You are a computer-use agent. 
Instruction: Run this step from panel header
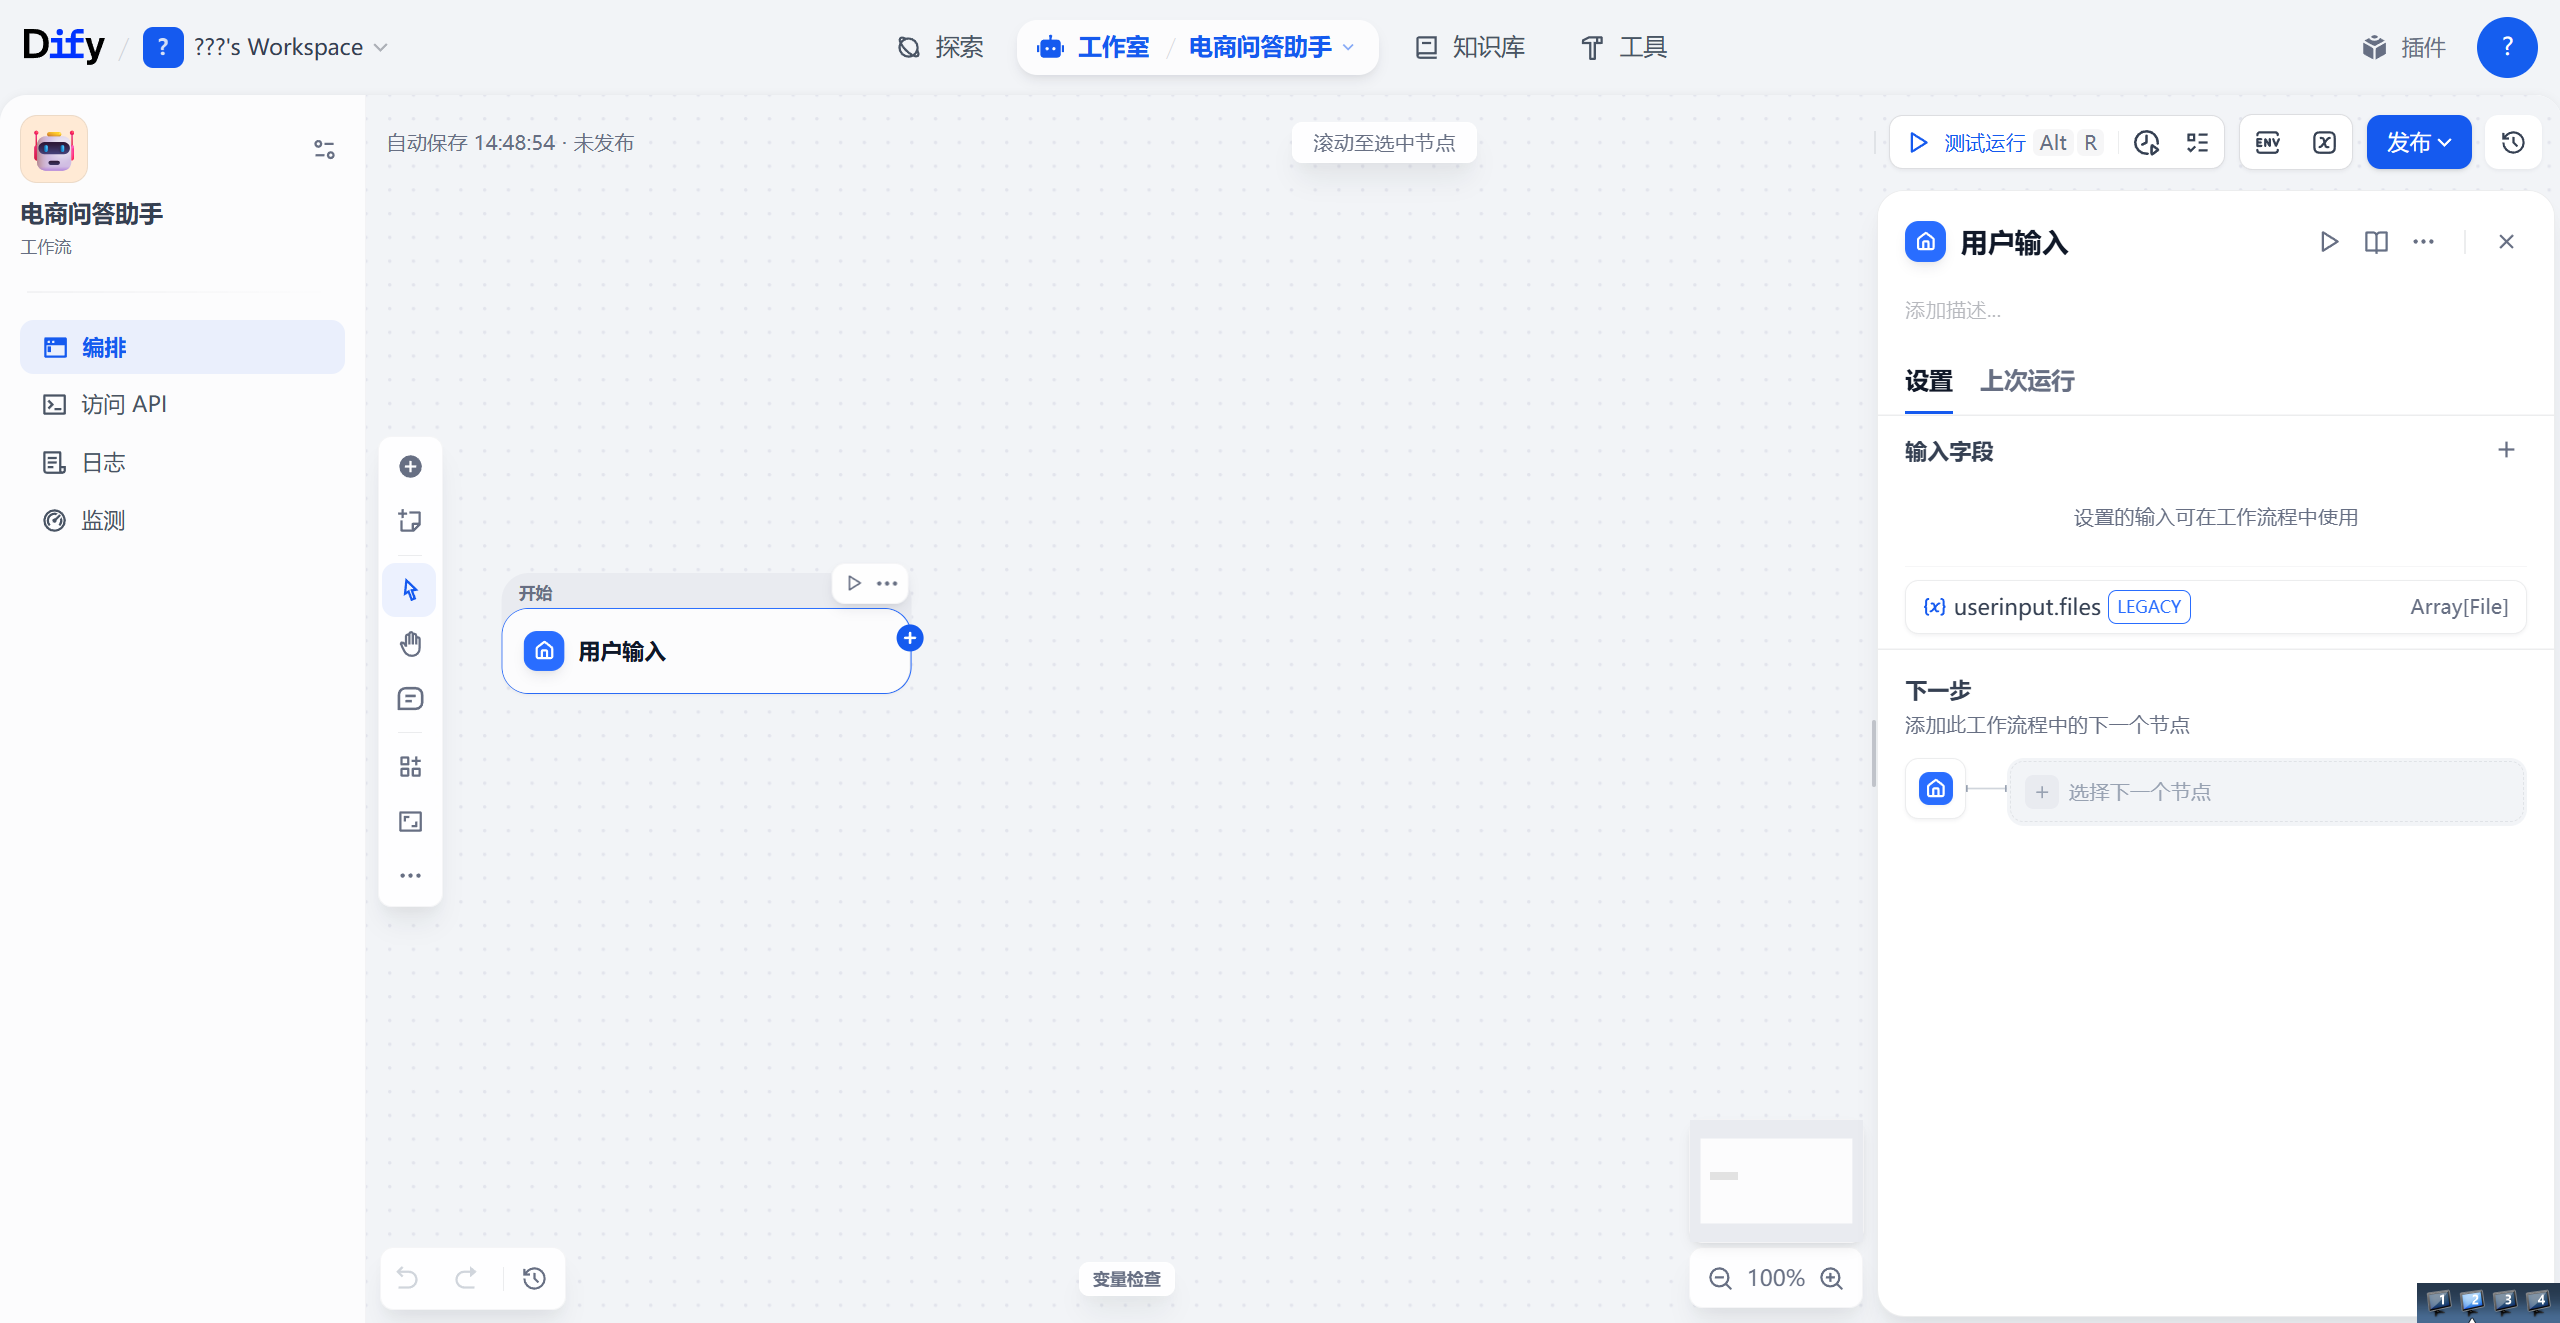(x=2329, y=242)
